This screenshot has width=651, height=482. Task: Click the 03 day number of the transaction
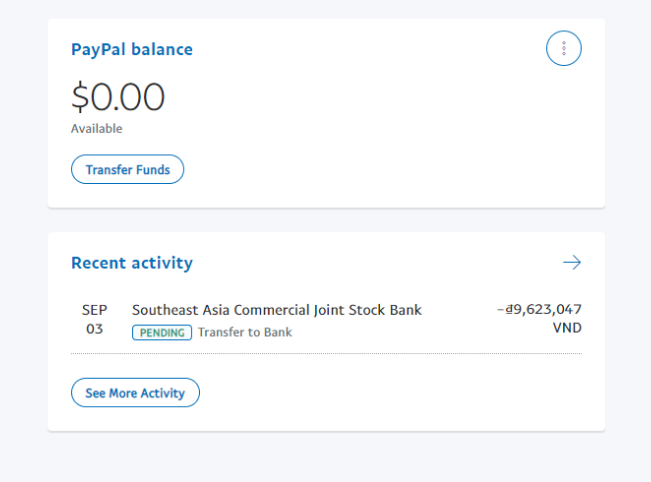(94, 328)
